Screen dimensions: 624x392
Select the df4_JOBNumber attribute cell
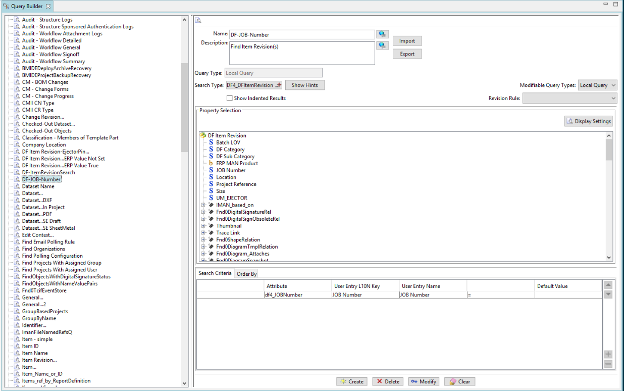tap(298, 295)
